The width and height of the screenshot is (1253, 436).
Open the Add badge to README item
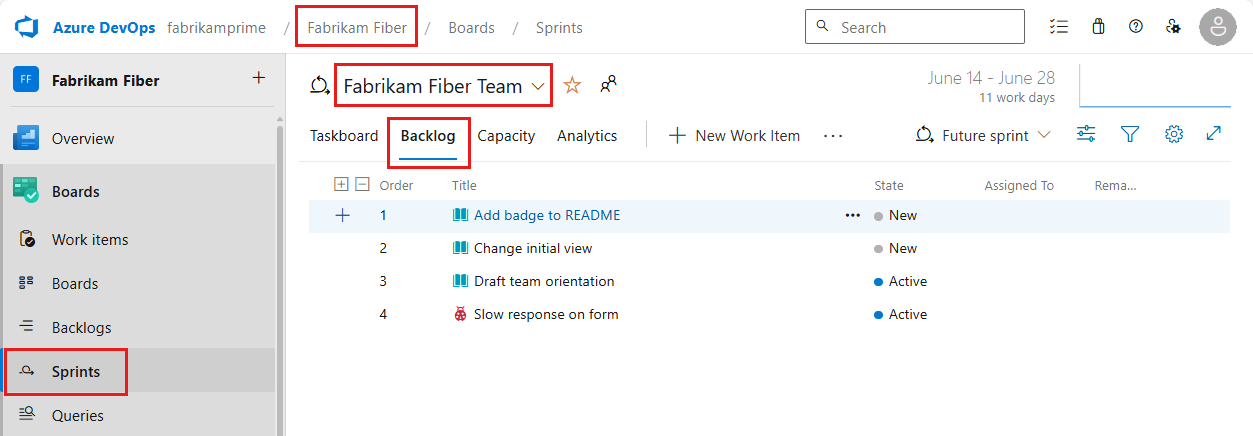547,215
